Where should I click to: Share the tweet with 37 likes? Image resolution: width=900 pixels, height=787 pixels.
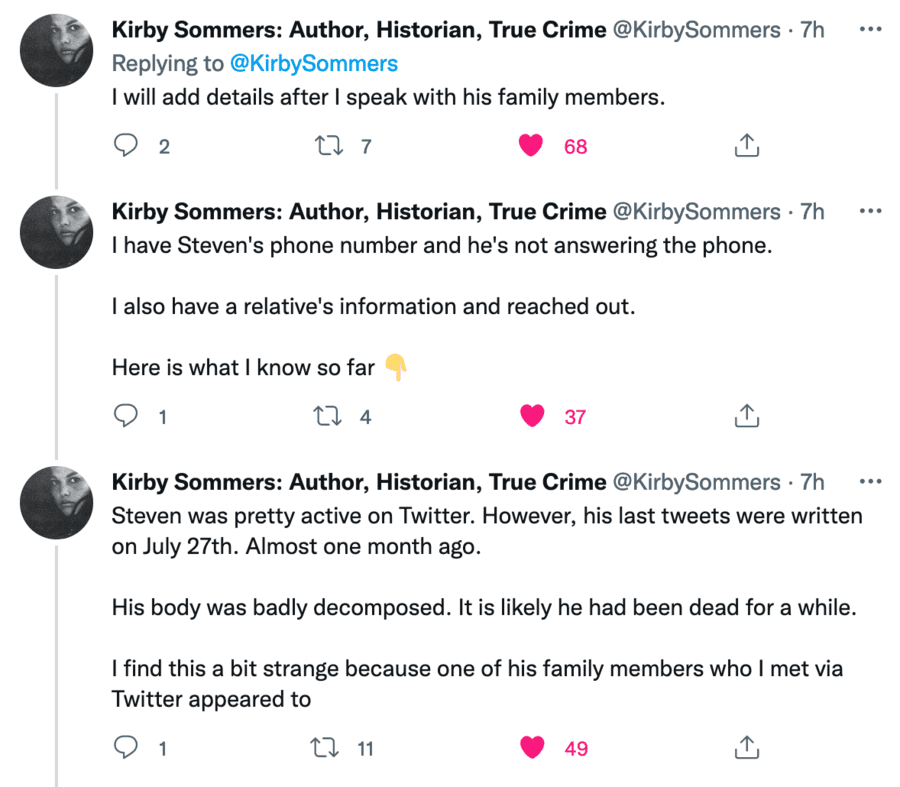(x=746, y=416)
